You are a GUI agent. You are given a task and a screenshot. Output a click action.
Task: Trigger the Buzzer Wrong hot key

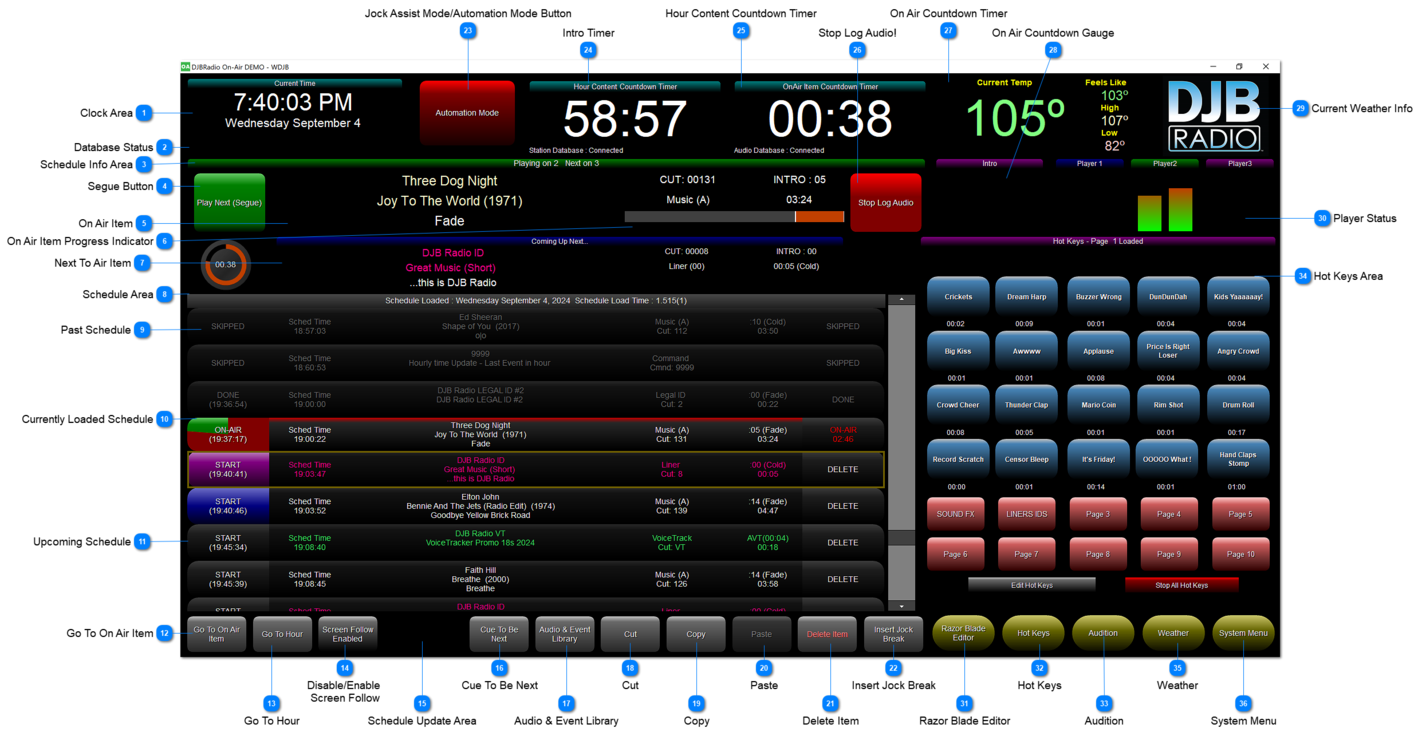[x=1098, y=297]
